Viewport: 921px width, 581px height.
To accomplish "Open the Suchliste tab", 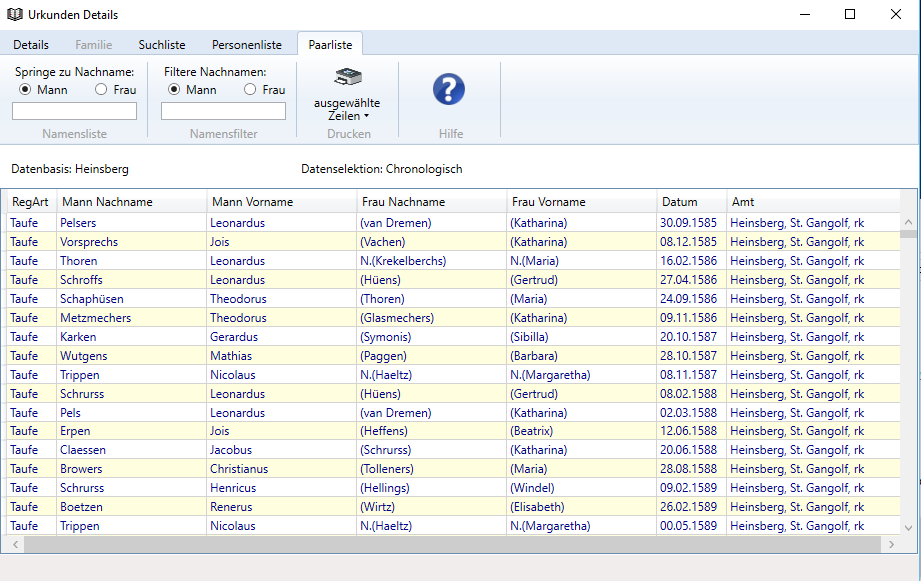I will pos(162,45).
